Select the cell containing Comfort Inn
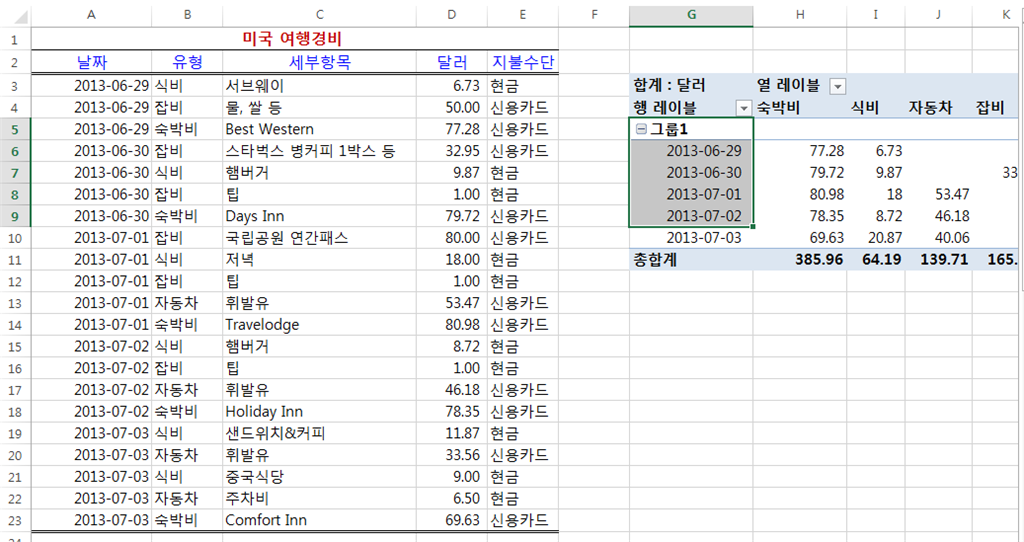Image resolution: width=1024 pixels, height=542 pixels. pyautogui.click(x=319, y=520)
